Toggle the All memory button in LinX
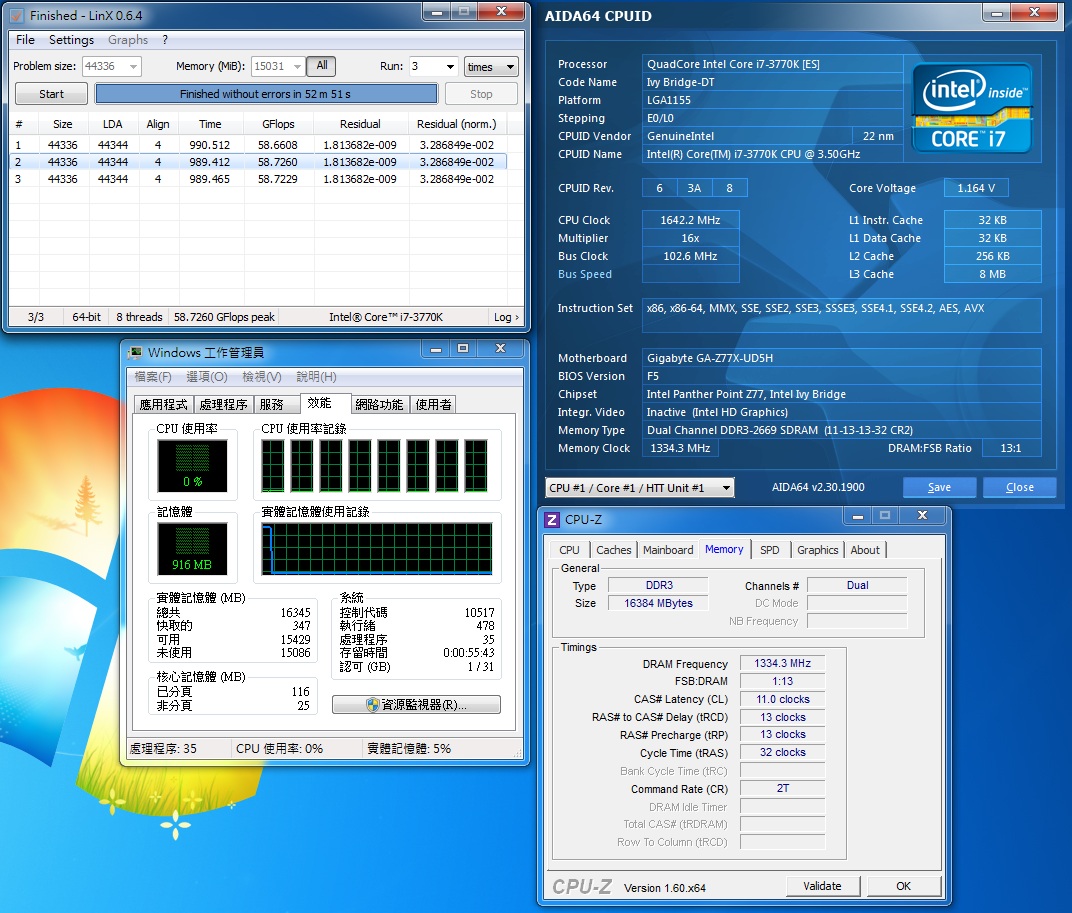The image size is (1072, 913). 321,66
